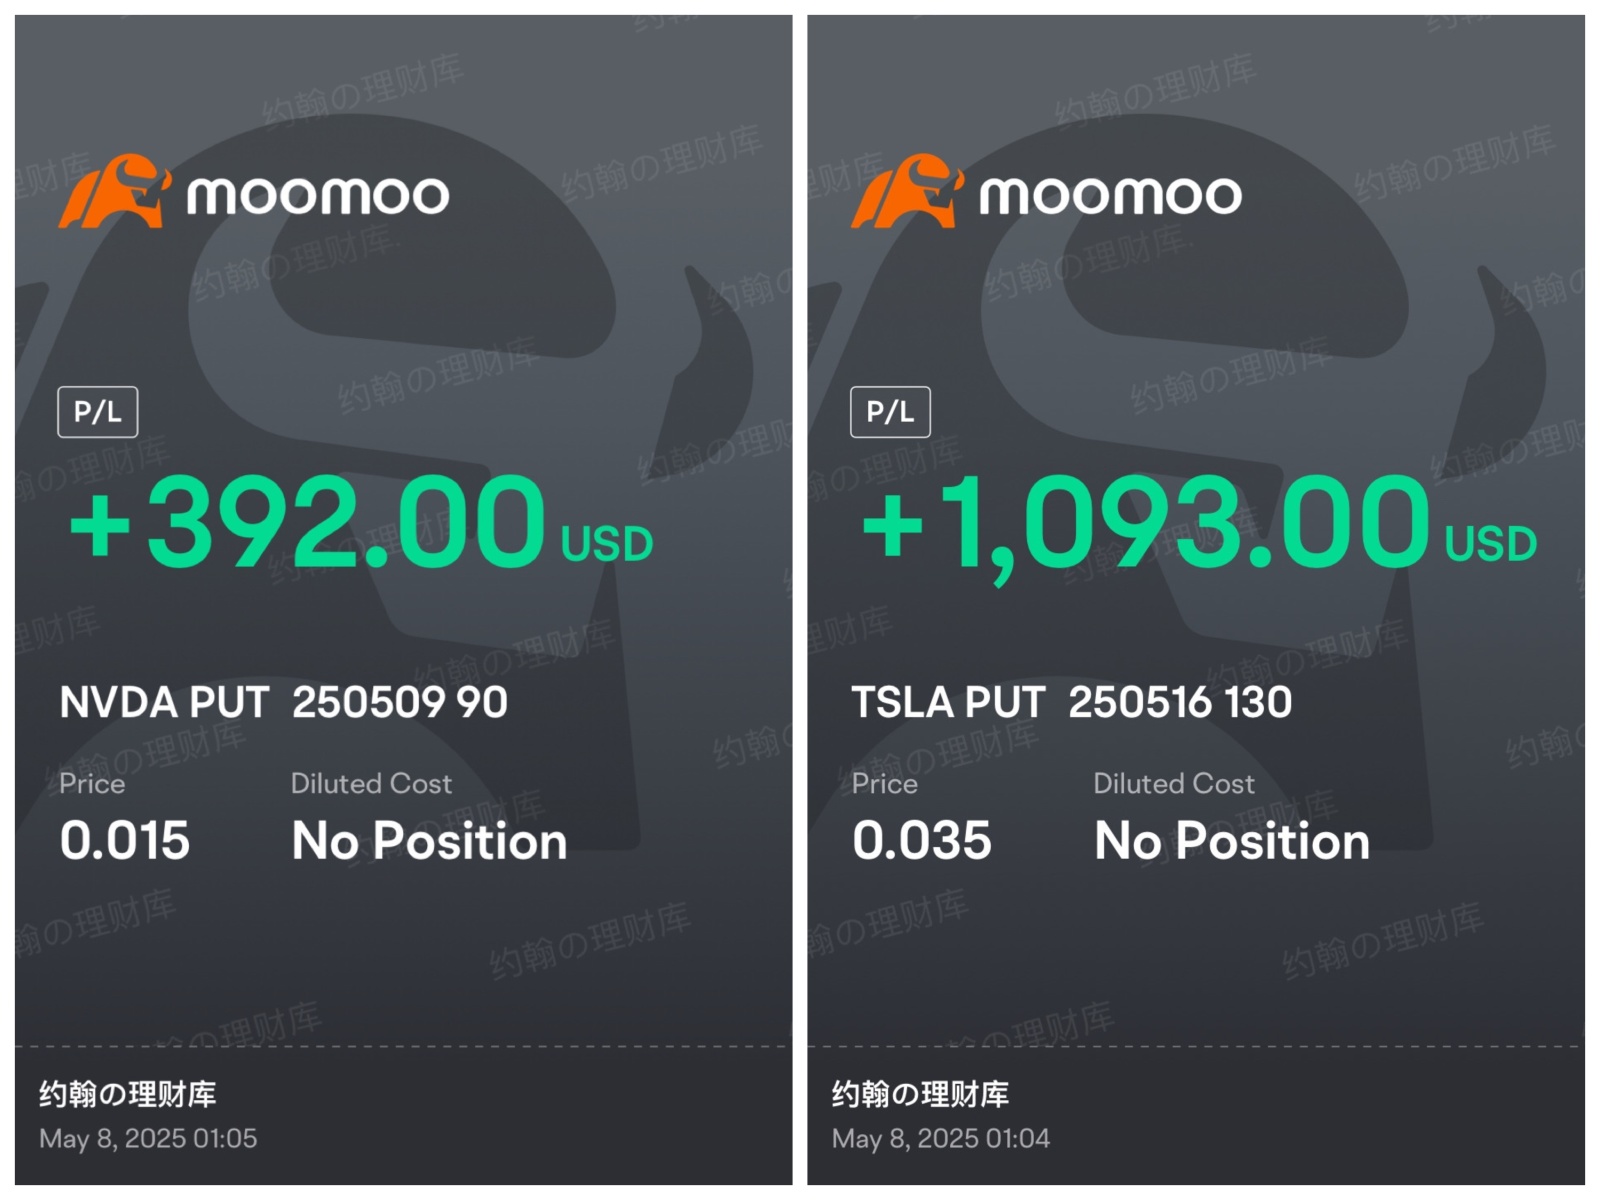Select the P/L badge on NVDA card
This screenshot has width=1600, height=1200.
[98, 412]
